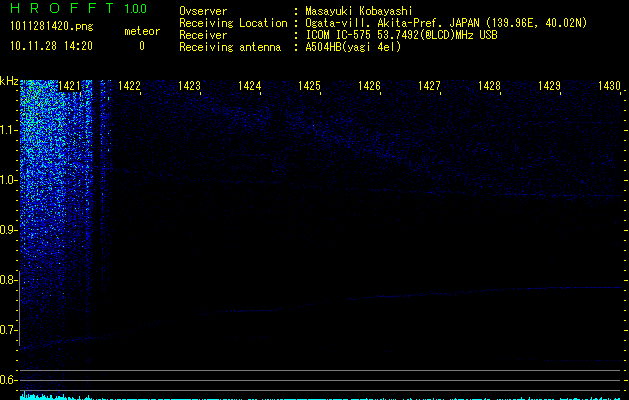The height and width of the screenshot is (400, 629).
Task: Click the timestamp 10.11.28 14:20
Action: (51, 46)
